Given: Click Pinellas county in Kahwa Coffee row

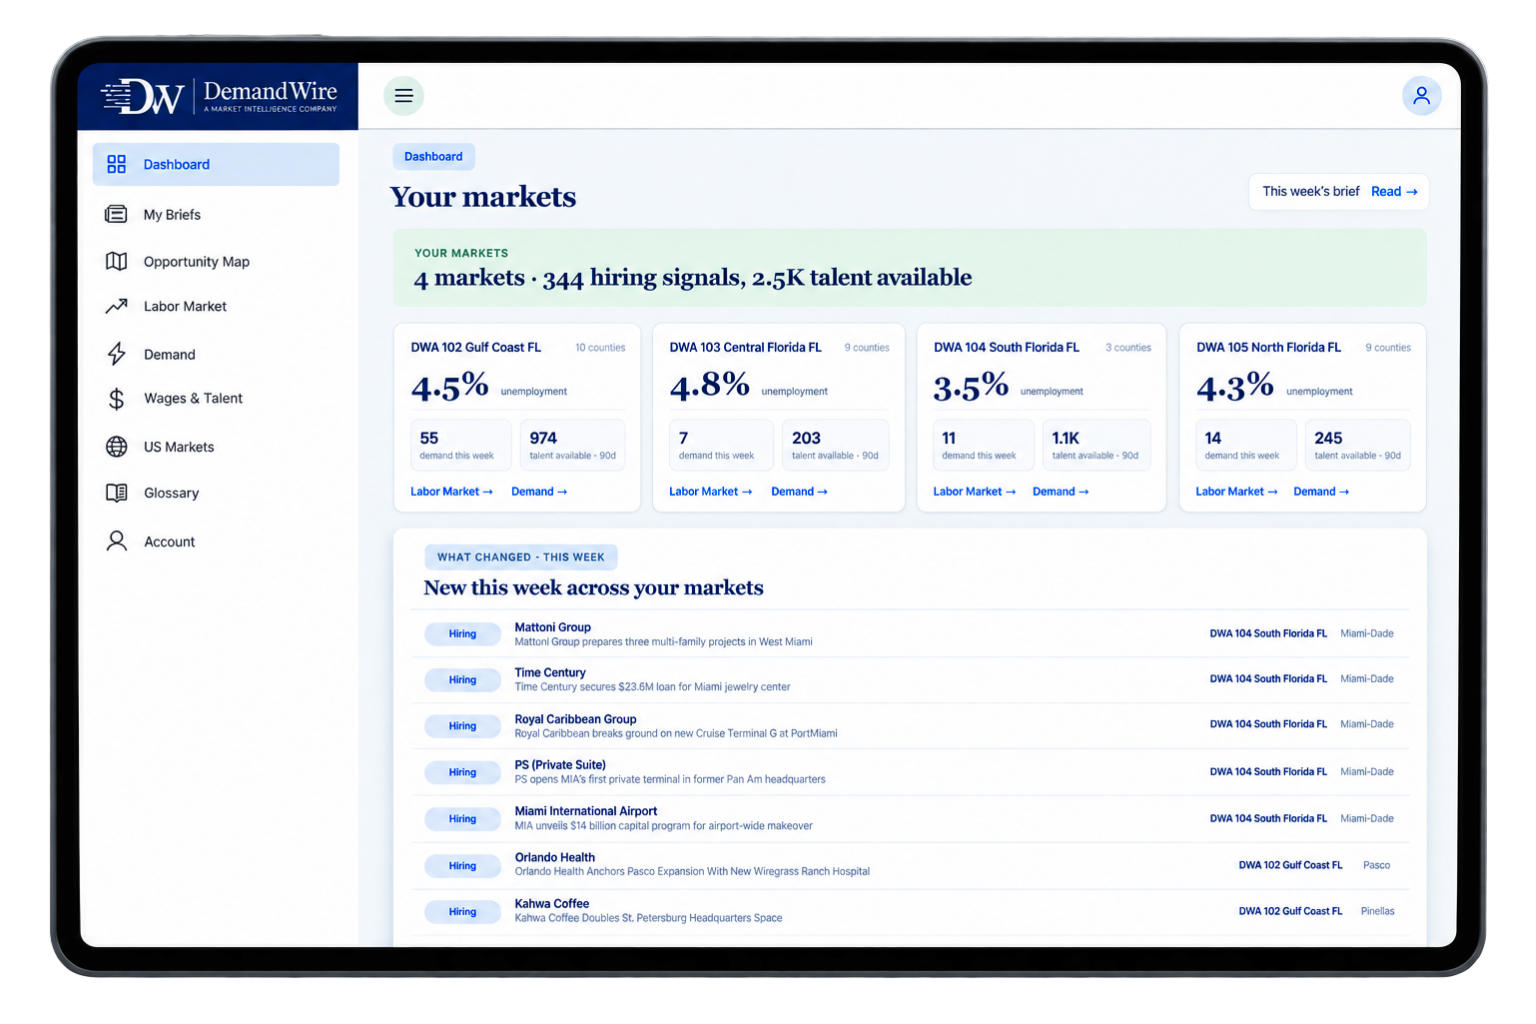Looking at the screenshot, I should (1377, 911).
